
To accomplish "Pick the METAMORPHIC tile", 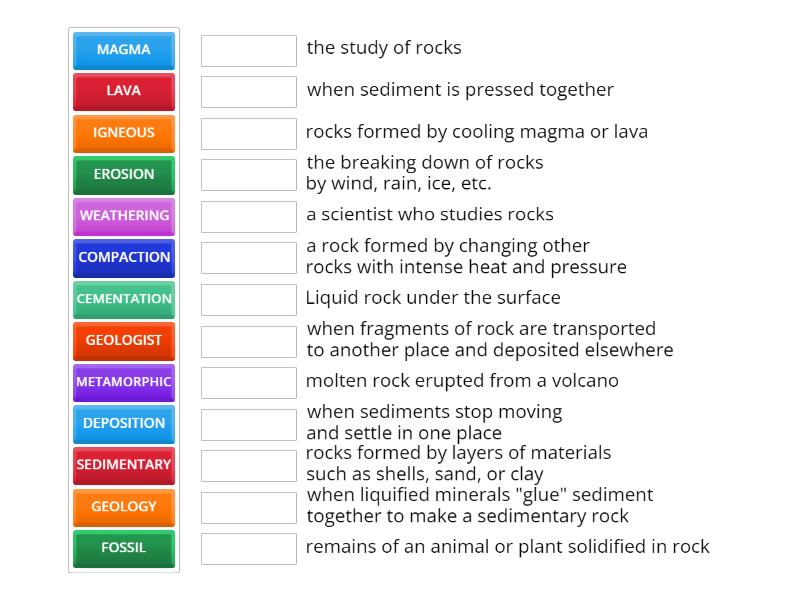I will (123, 382).
